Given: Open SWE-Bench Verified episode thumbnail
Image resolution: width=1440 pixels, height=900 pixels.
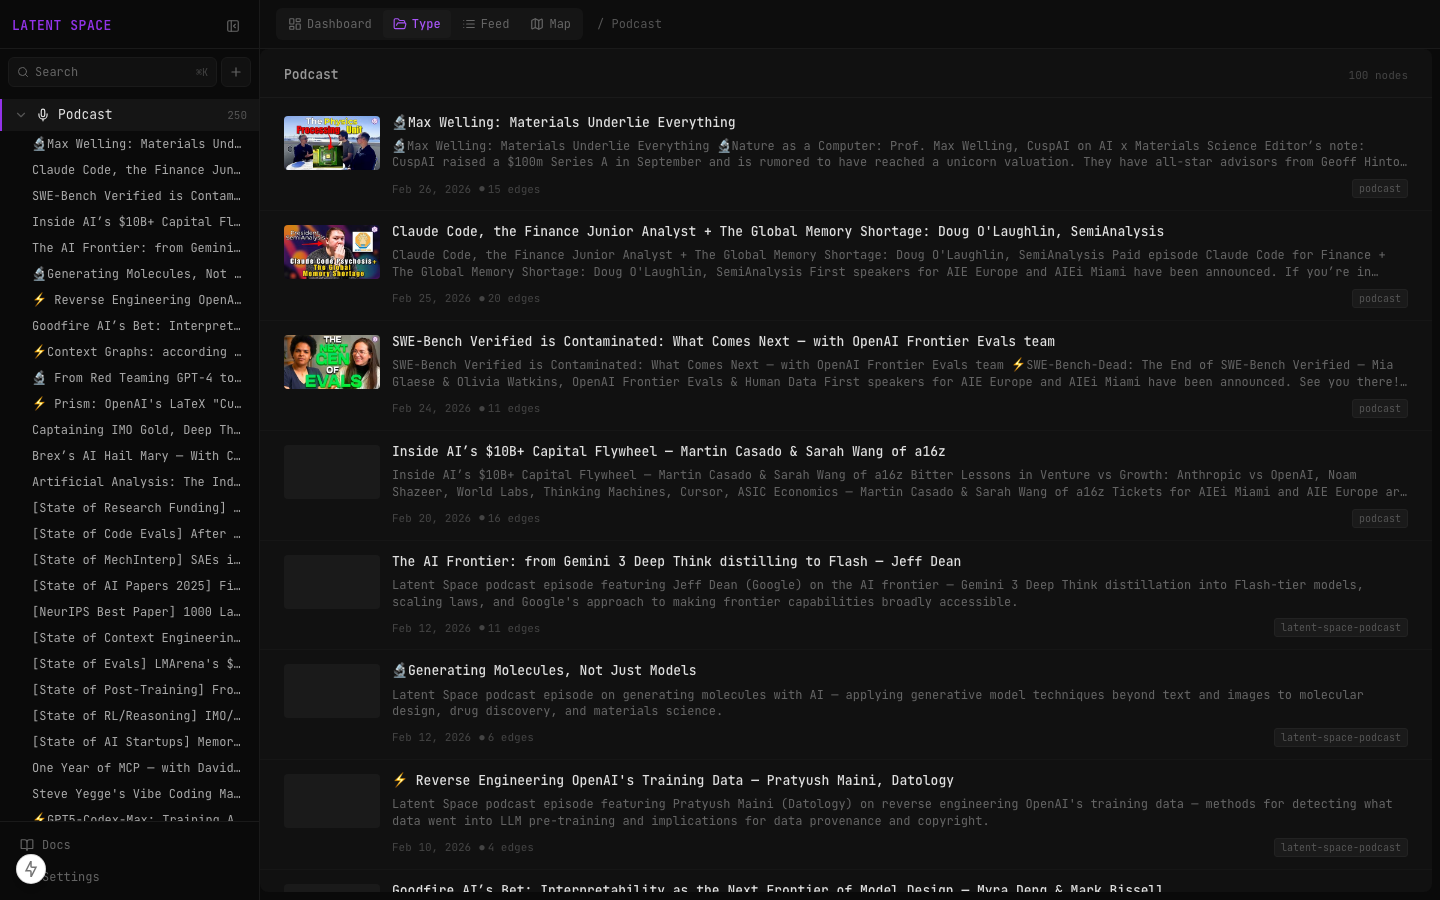Looking at the screenshot, I should pyautogui.click(x=332, y=362).
